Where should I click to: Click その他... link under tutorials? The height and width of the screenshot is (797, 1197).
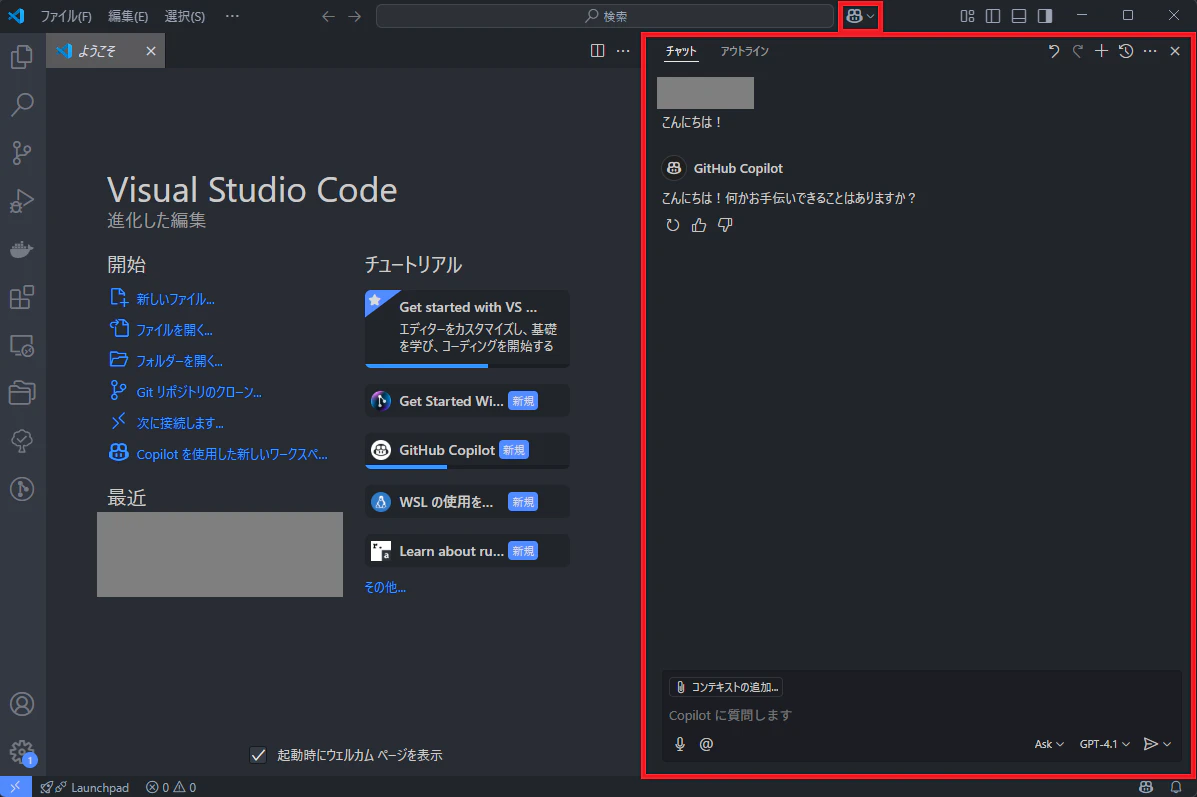pos(385,587)
